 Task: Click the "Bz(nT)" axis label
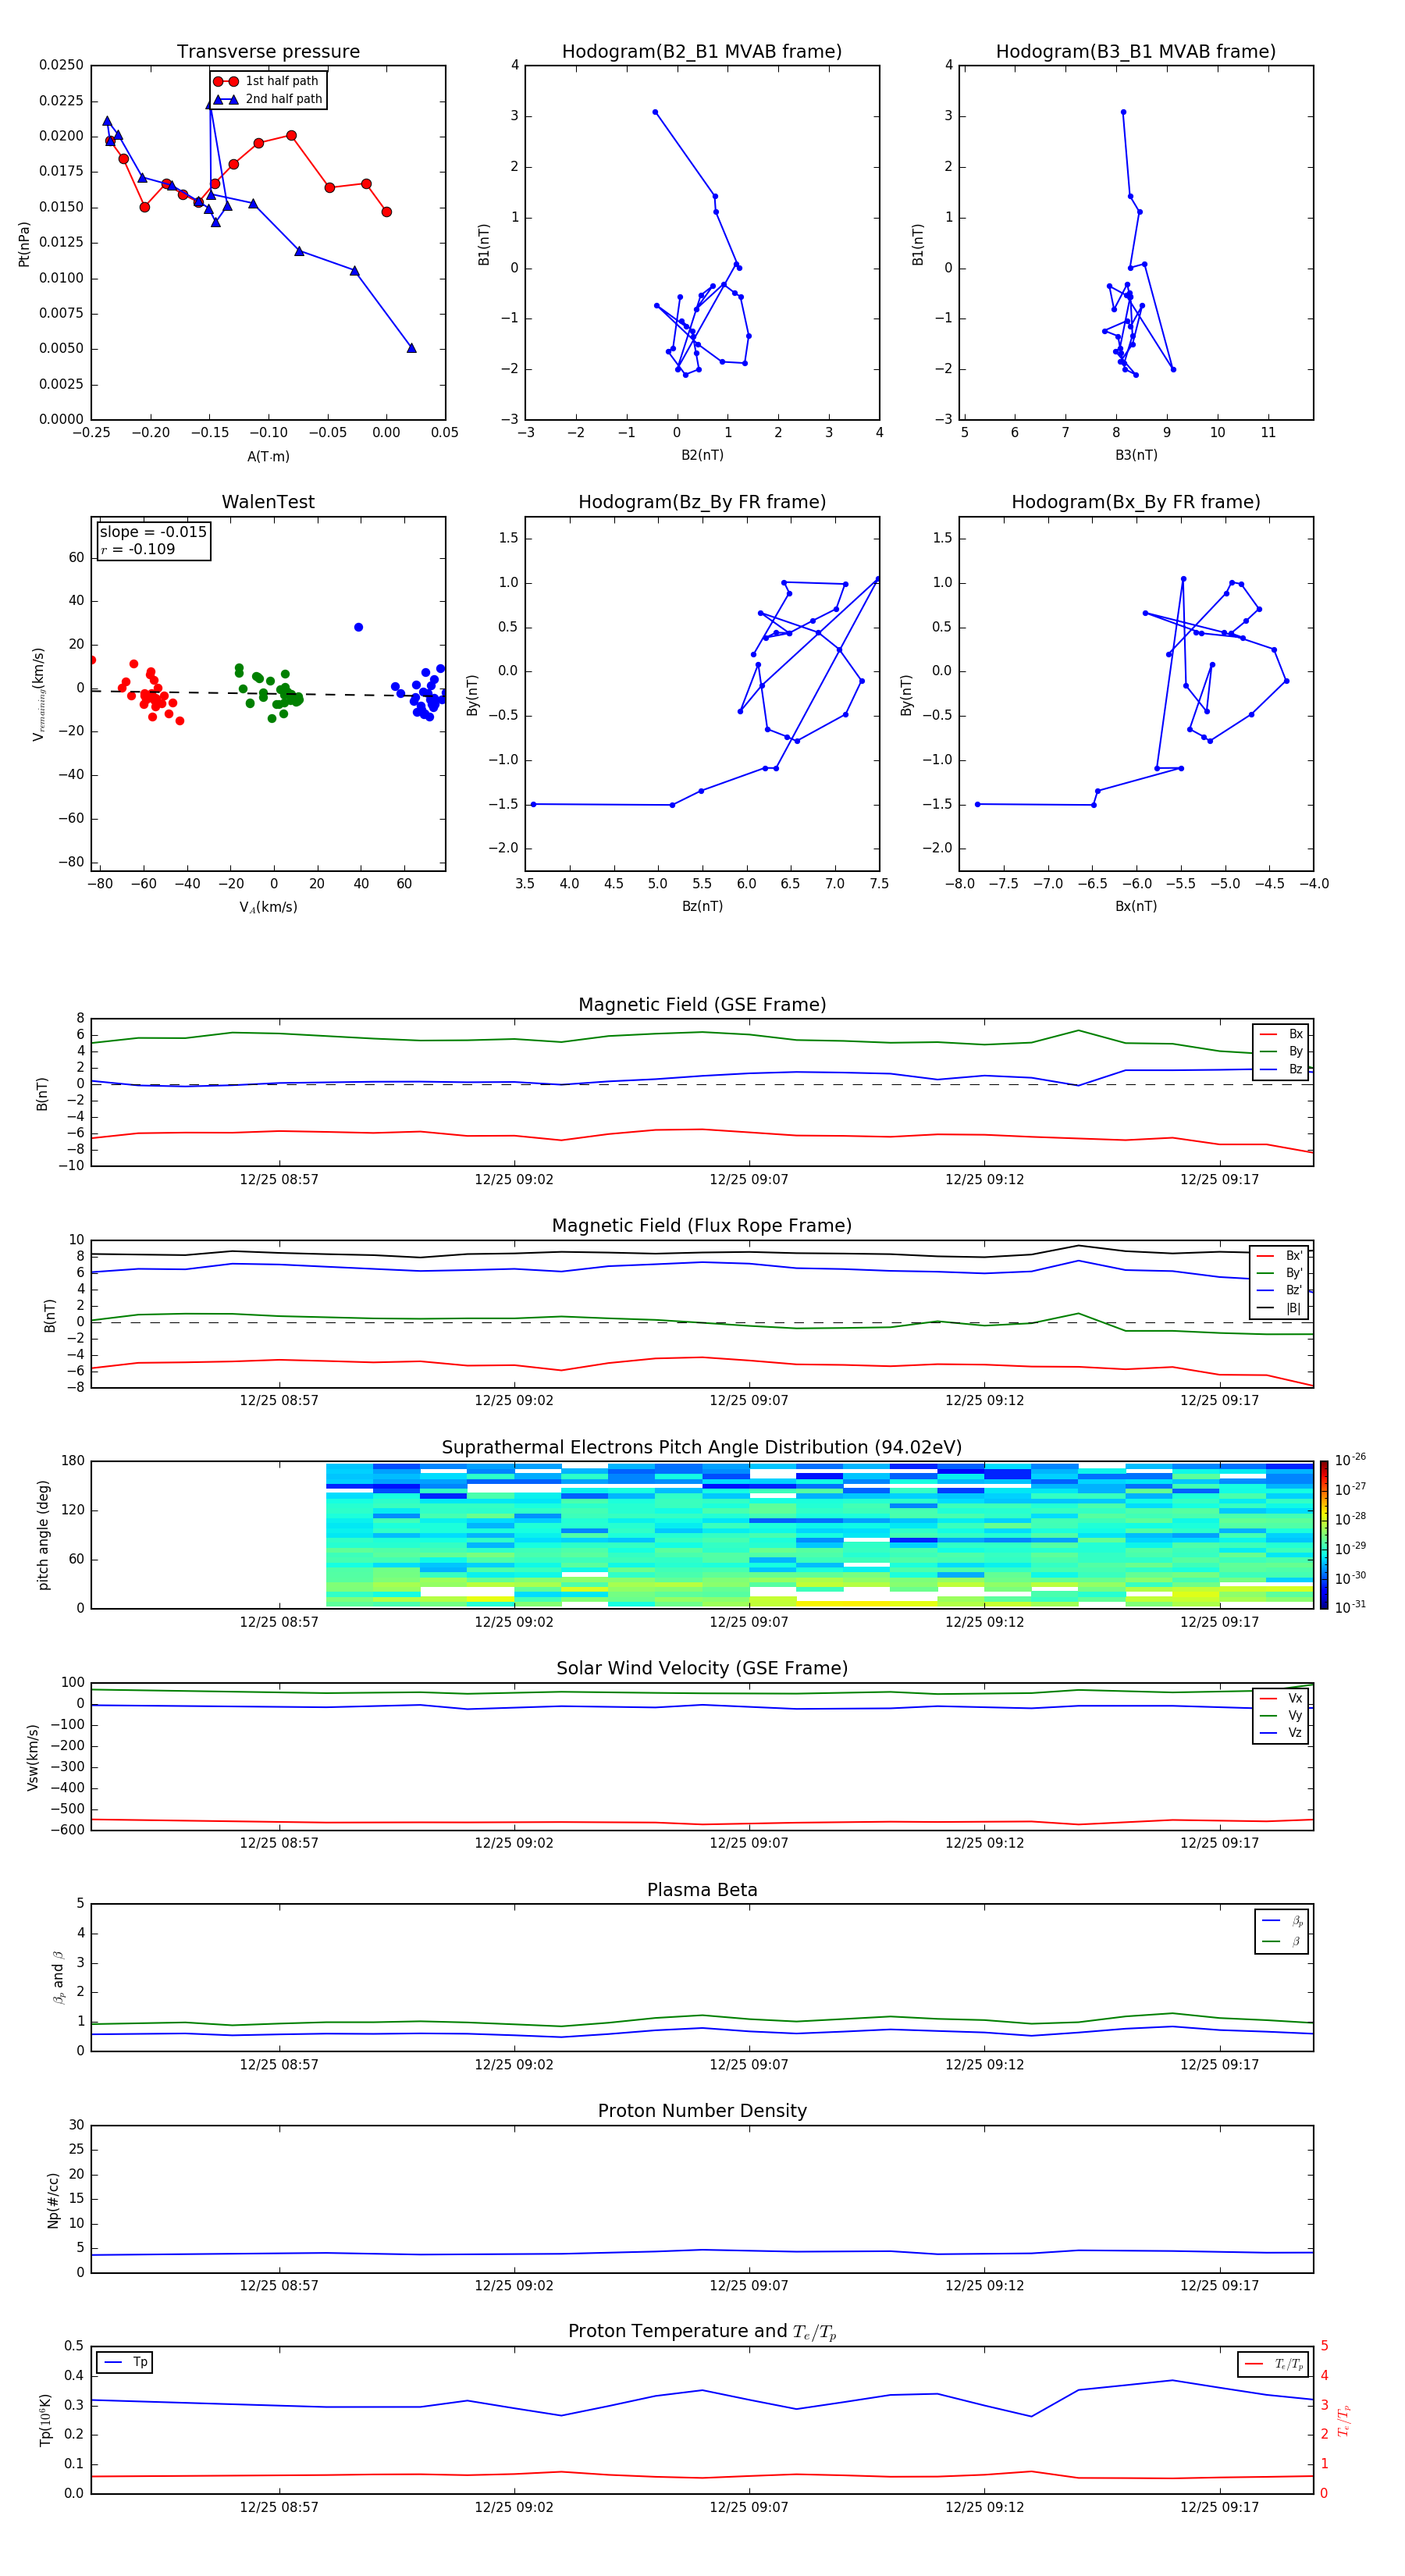click(x=702, y=906)
